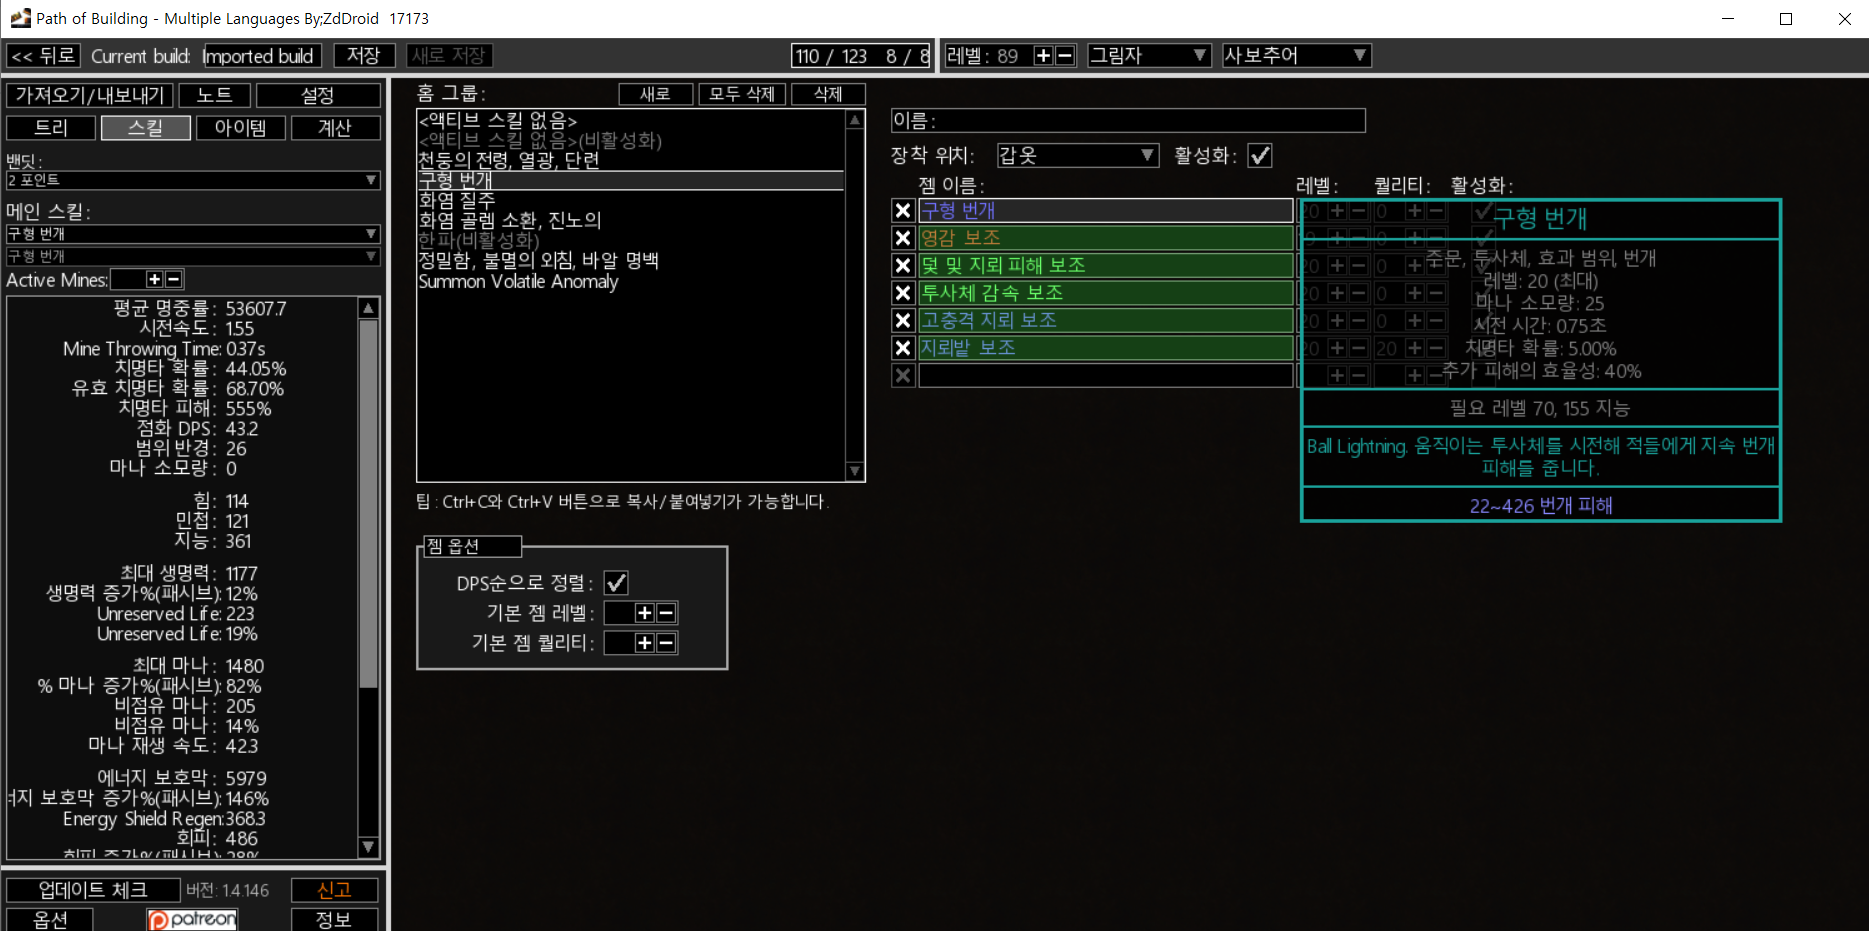Image resolution: width=1869 pixels, height=931 pixels.
Task: Increase 기본 젬 퀄리티 with plus button
Action: coord(645,643)
